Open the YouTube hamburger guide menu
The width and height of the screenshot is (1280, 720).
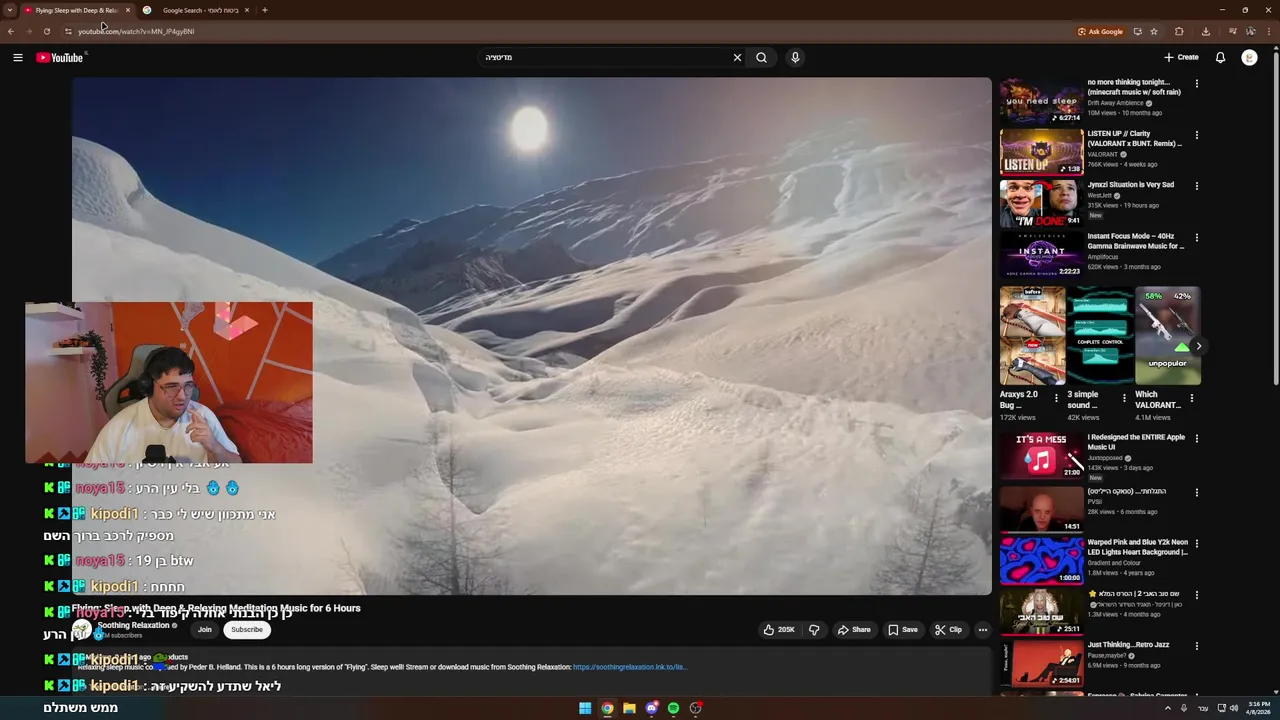point(18,58)
